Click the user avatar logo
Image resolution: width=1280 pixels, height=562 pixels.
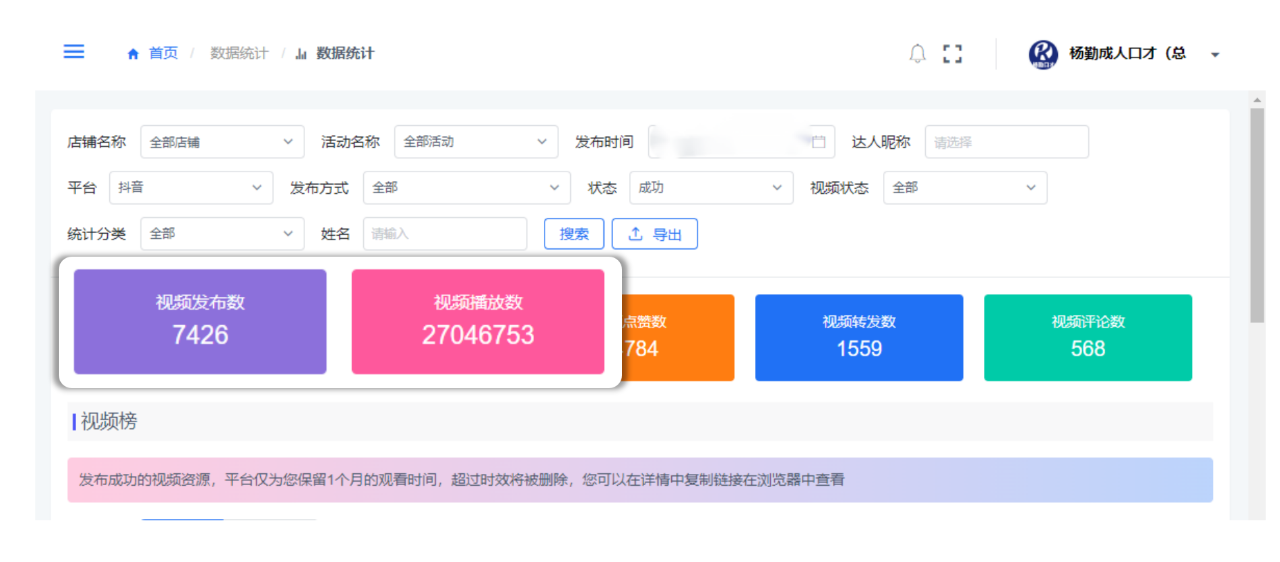[x=1043, y=54]
